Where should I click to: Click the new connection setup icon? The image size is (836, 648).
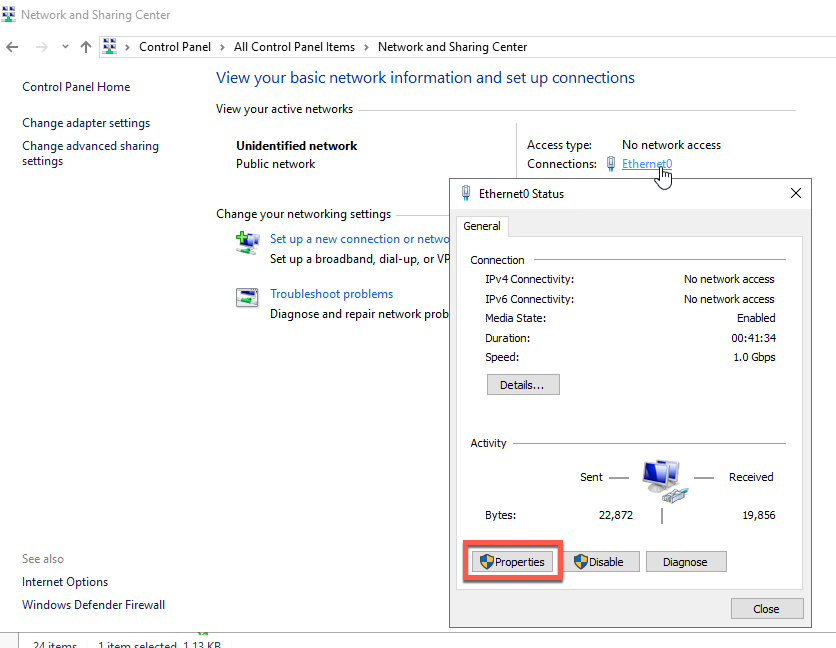point(247,243)
